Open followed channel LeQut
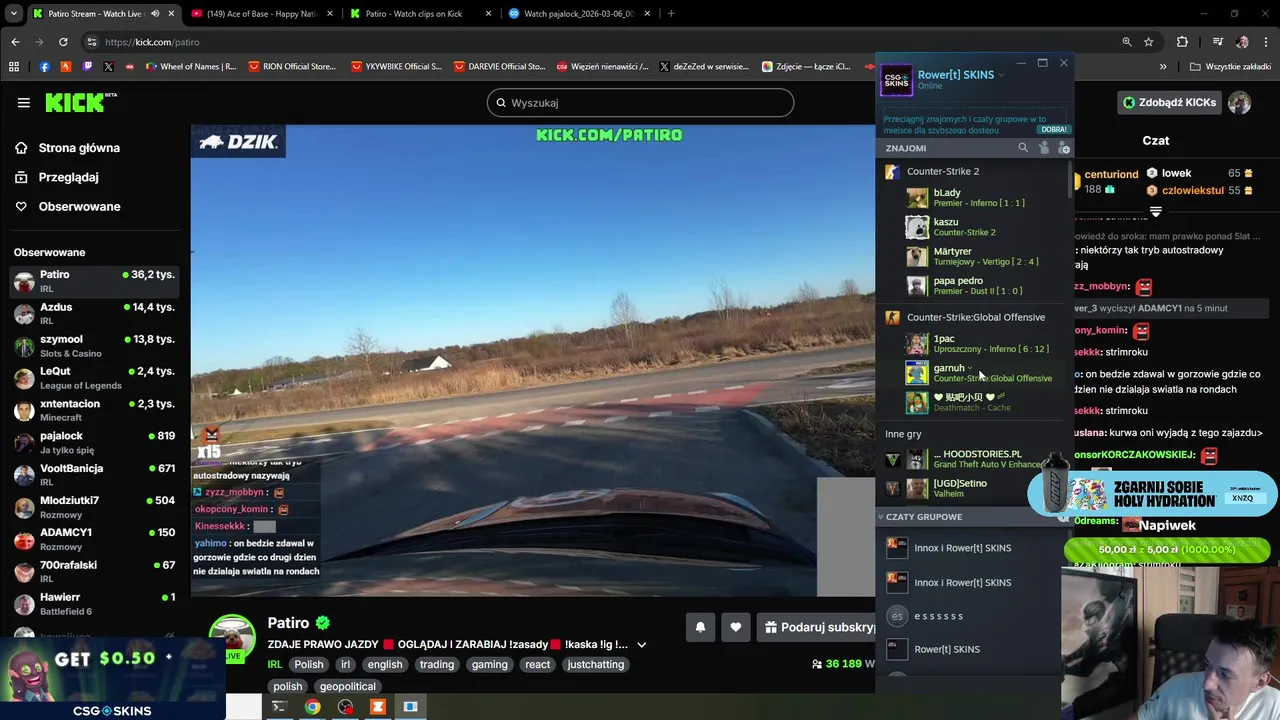Image resolution: width=1280 pixels, height=720 pixels. pyautogui.click(x=94, y=378)
